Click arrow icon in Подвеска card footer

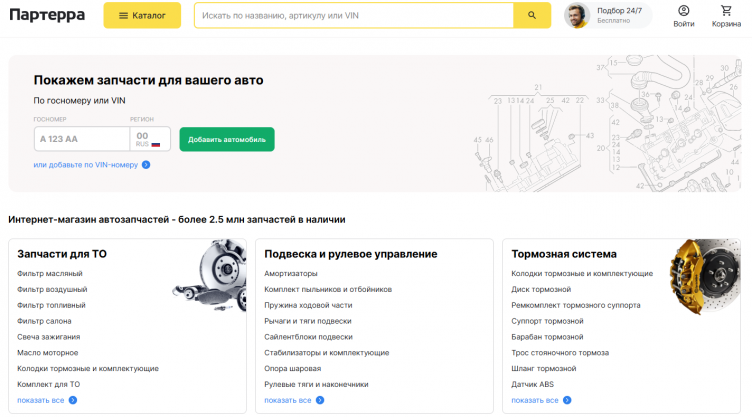tap(320, 400)
